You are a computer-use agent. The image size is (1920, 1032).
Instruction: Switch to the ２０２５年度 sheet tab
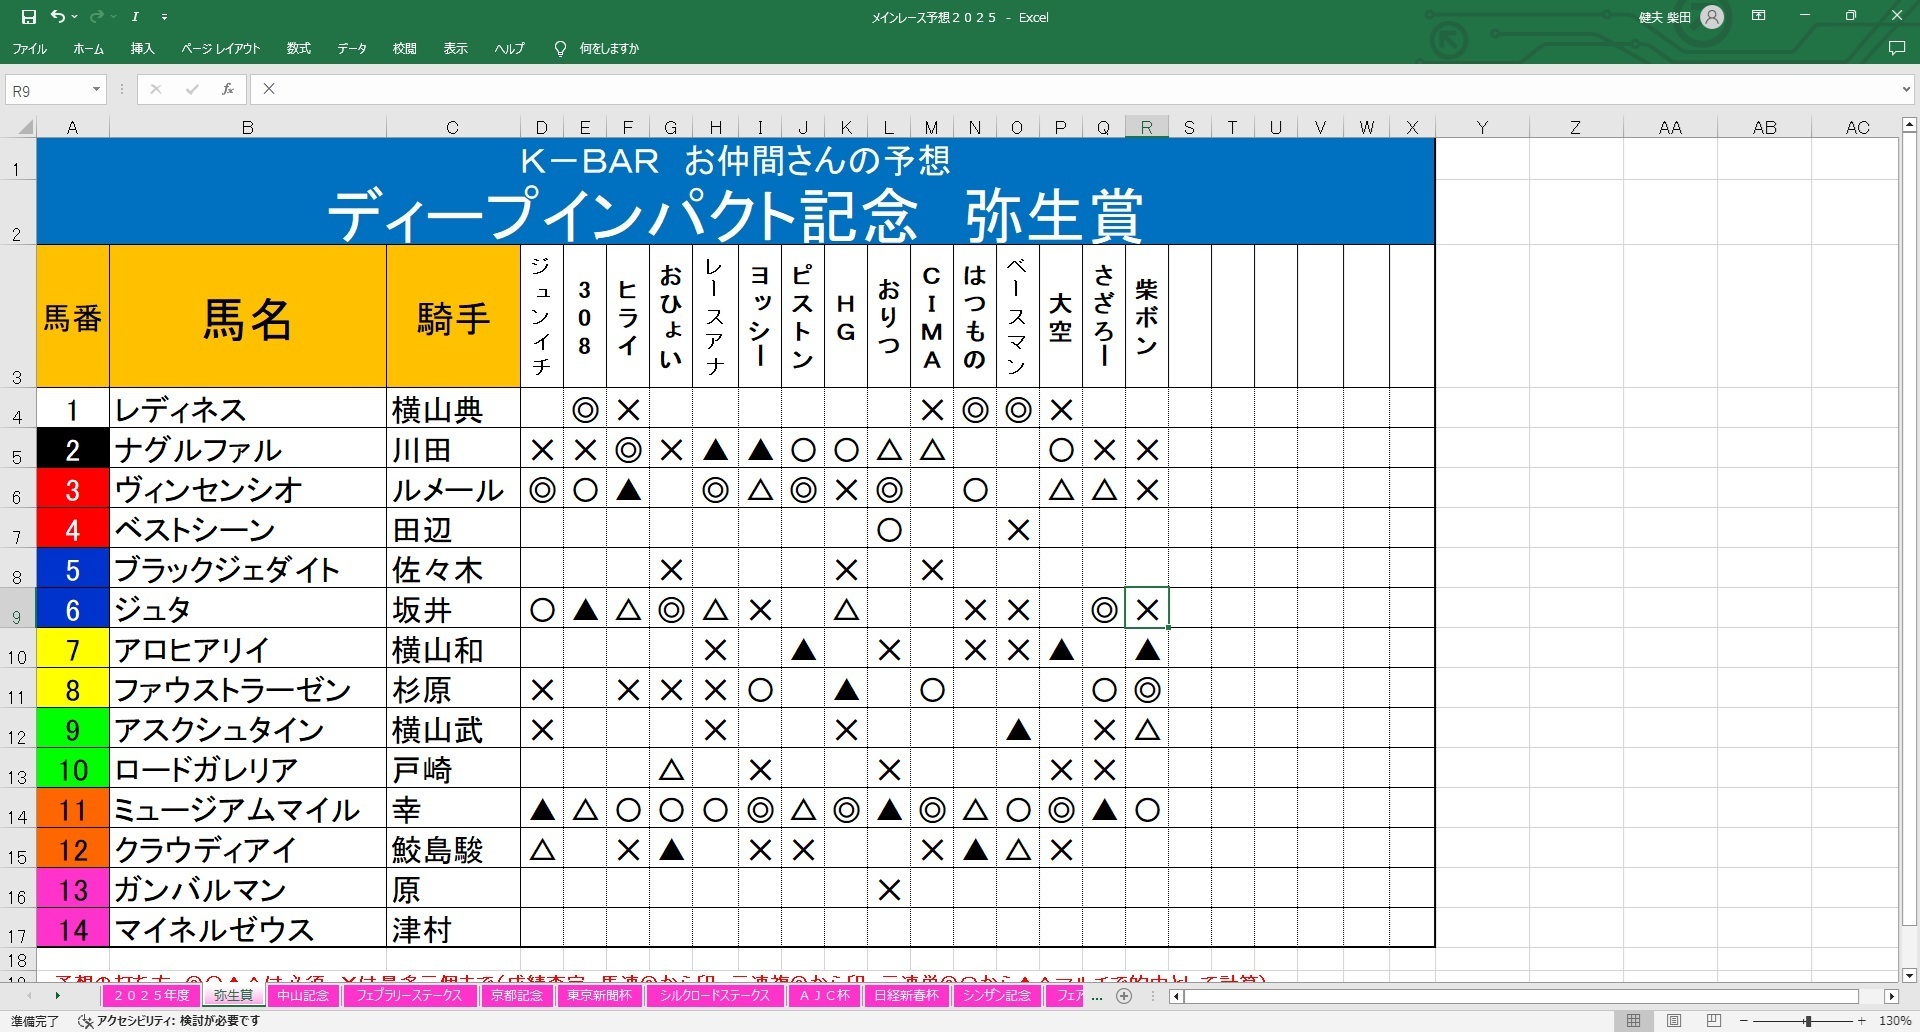click(x=151, y=996)
